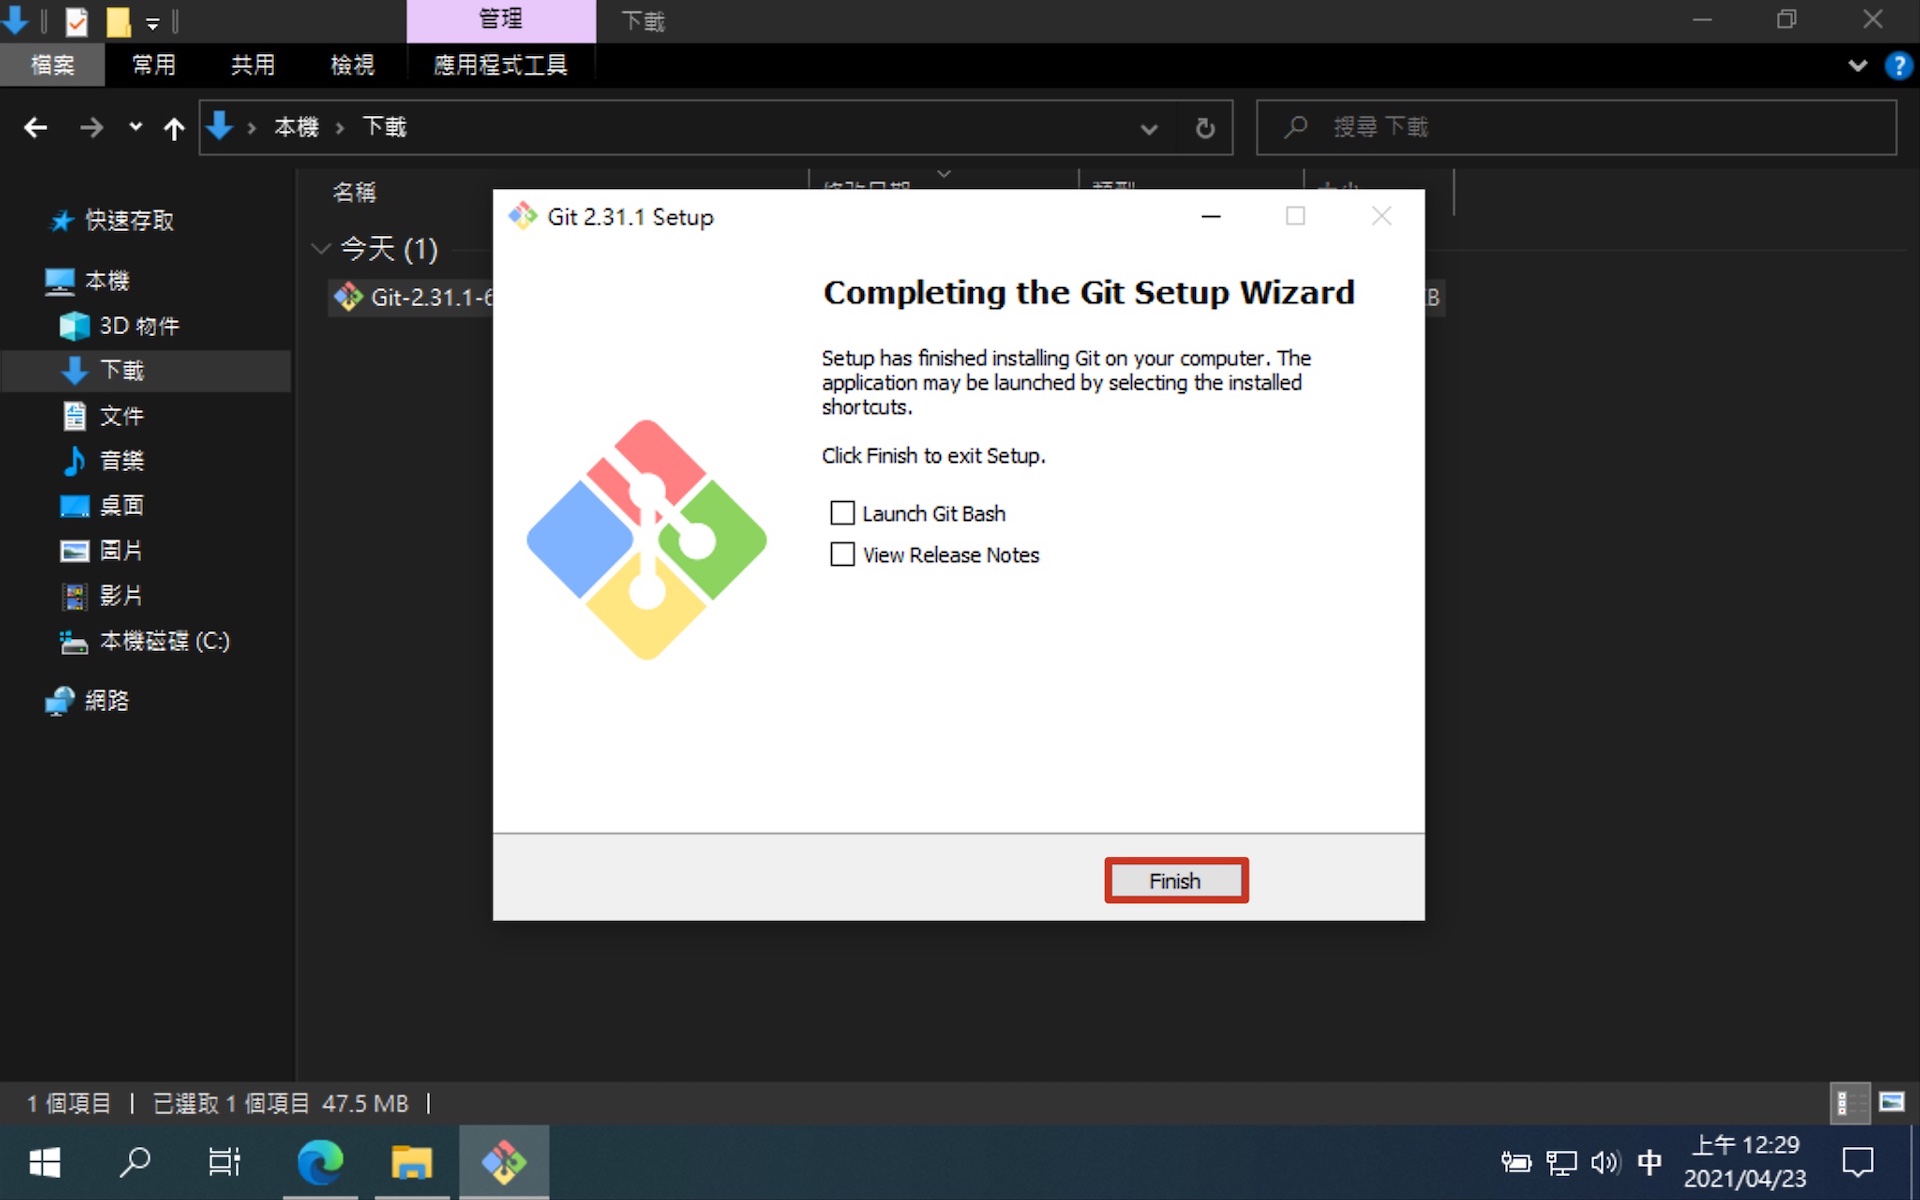Expand the ribbon with the chevron
The height and width of the screenshot is (1200, 1920).
coord(1857,66)
